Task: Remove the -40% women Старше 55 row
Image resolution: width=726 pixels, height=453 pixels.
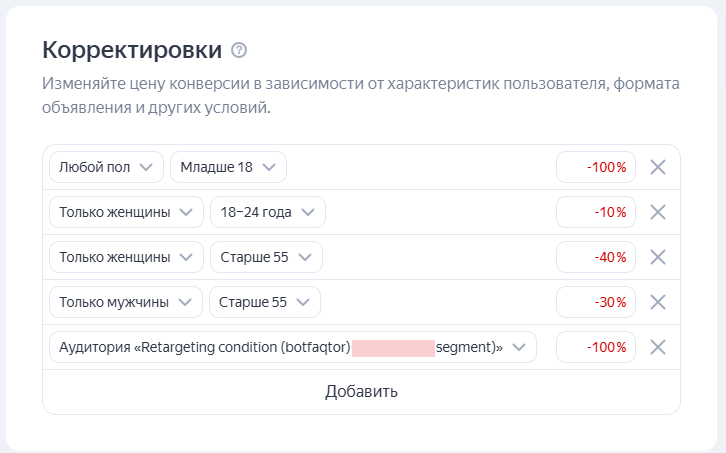Action: click(657, 257)
